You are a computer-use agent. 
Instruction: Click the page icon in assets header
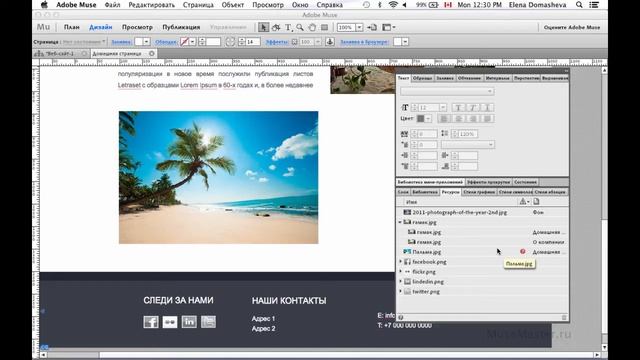pos(536,202)
